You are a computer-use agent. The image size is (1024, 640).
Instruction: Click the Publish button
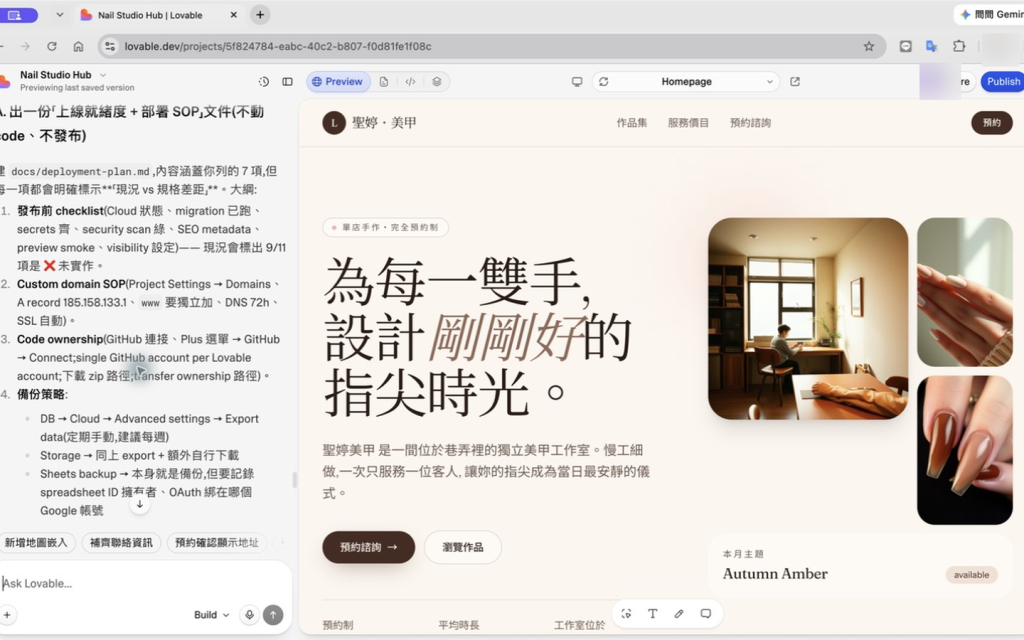[x=1002, y=82]
